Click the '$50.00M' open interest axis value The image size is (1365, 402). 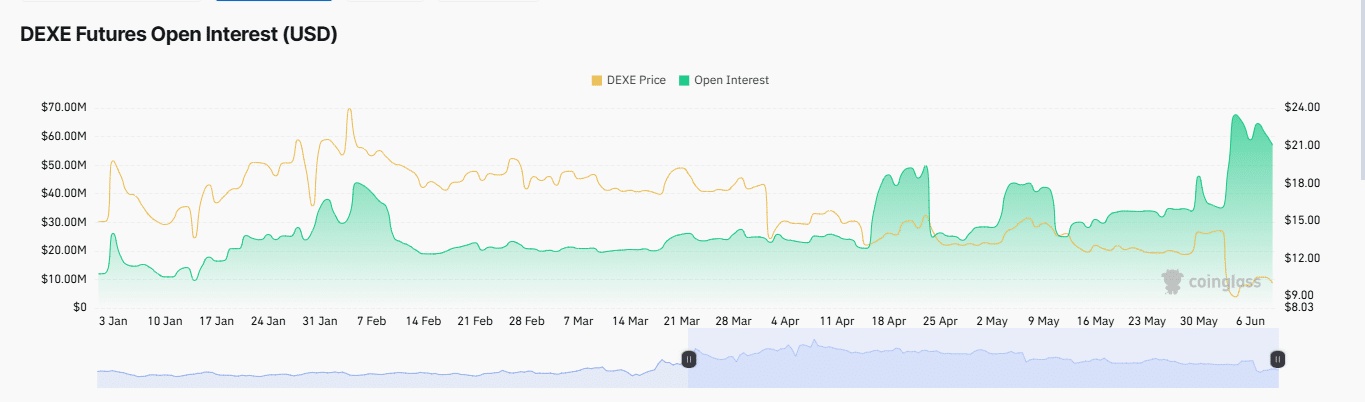pos(64,164)
